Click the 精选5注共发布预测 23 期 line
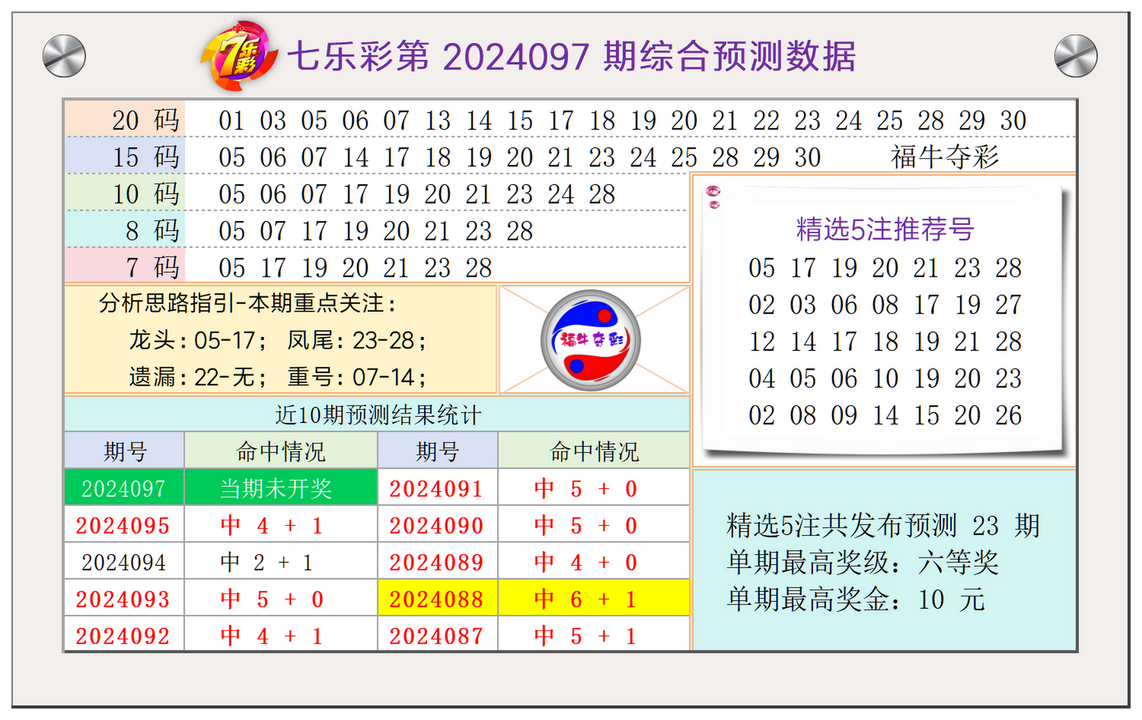The width and height of the screenshot is (1142, 720). (883, 526)
